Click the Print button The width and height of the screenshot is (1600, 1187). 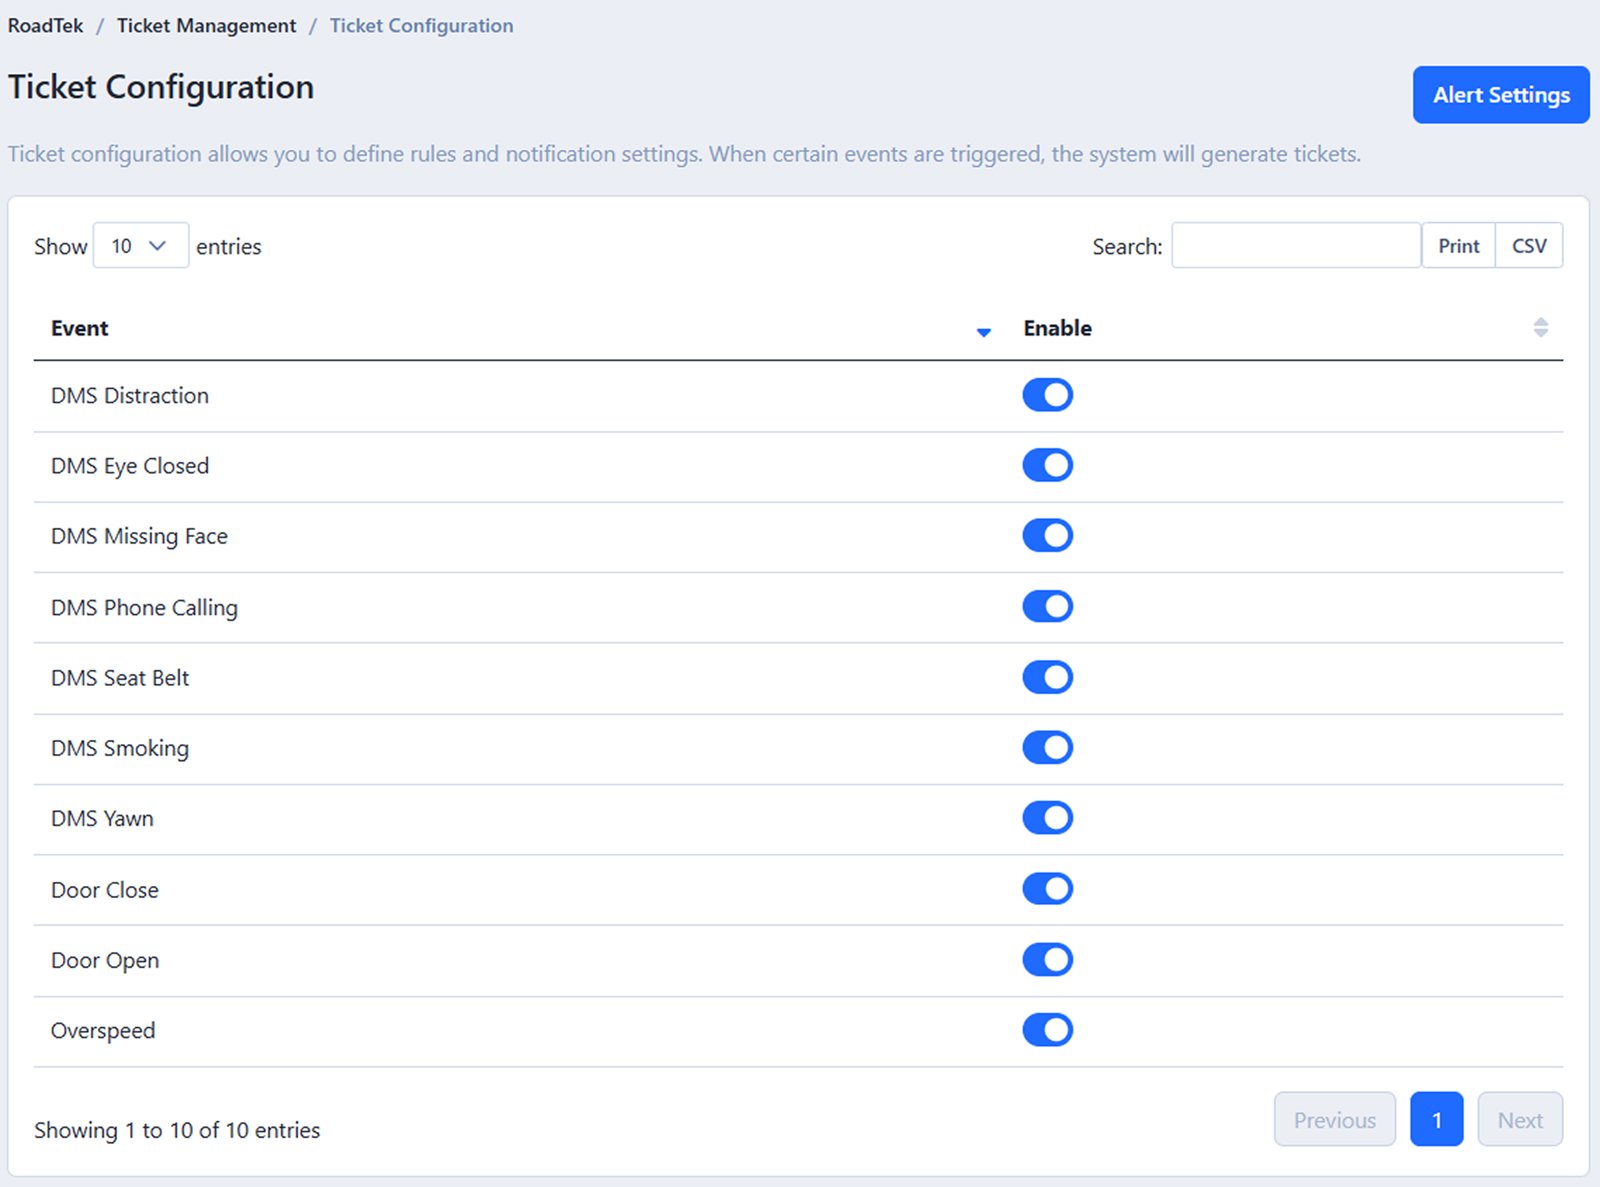click(x=1458, y=246)
